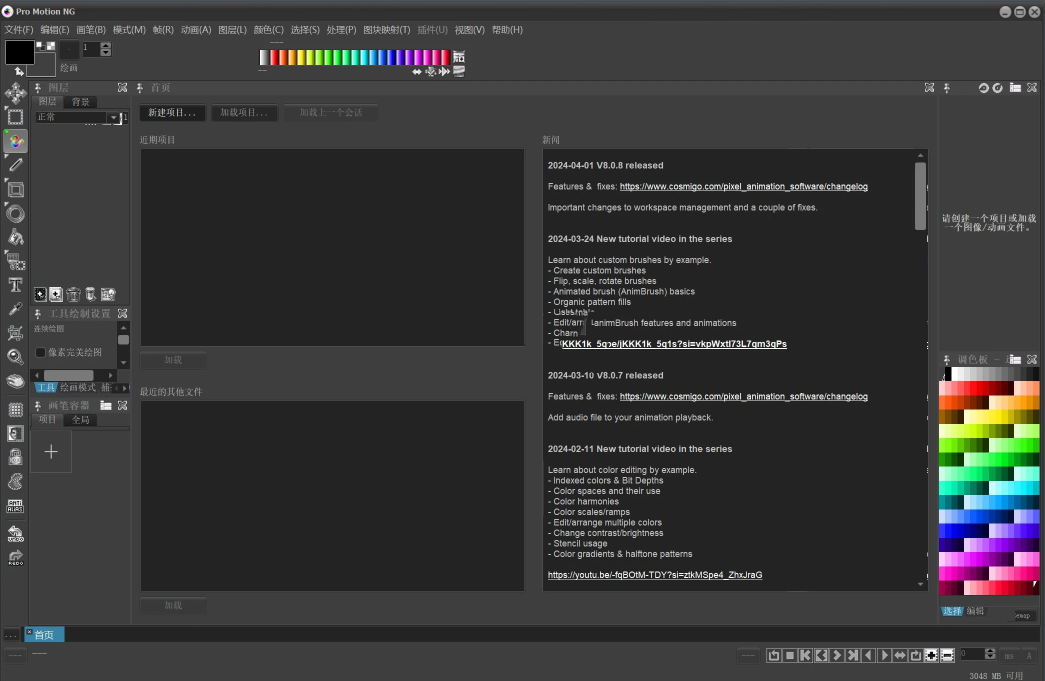1045x681 pixels.
Task: Open the V8.0.8 changelog link
Action: click(x=744, y=187)
